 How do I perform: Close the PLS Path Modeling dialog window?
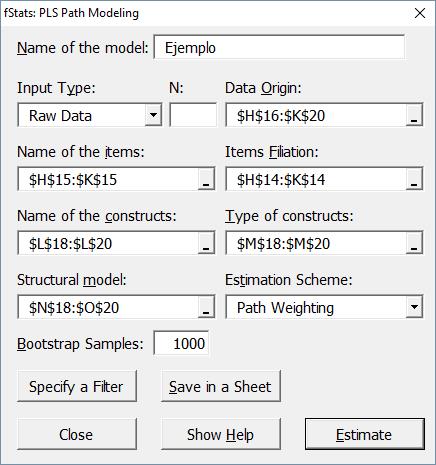coord(420,13)
